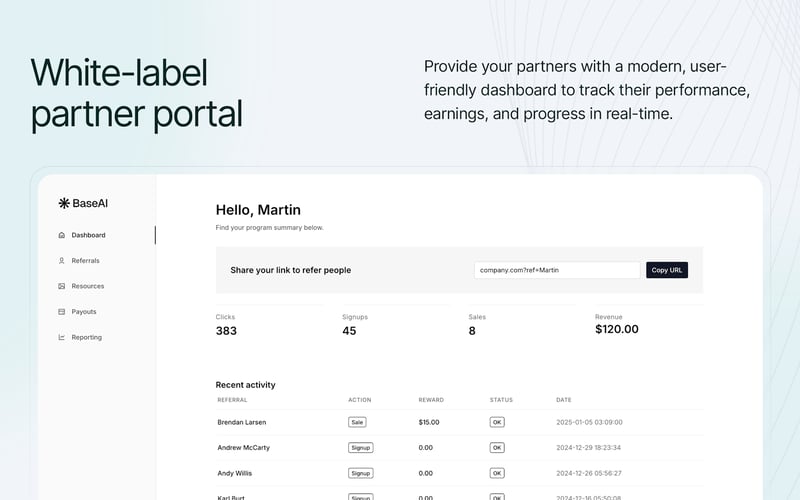This screenshot has height=500, width=800.
Task: Click the OK status for Andy Willis
Action: pyautogui.click(x=497, y=473)
